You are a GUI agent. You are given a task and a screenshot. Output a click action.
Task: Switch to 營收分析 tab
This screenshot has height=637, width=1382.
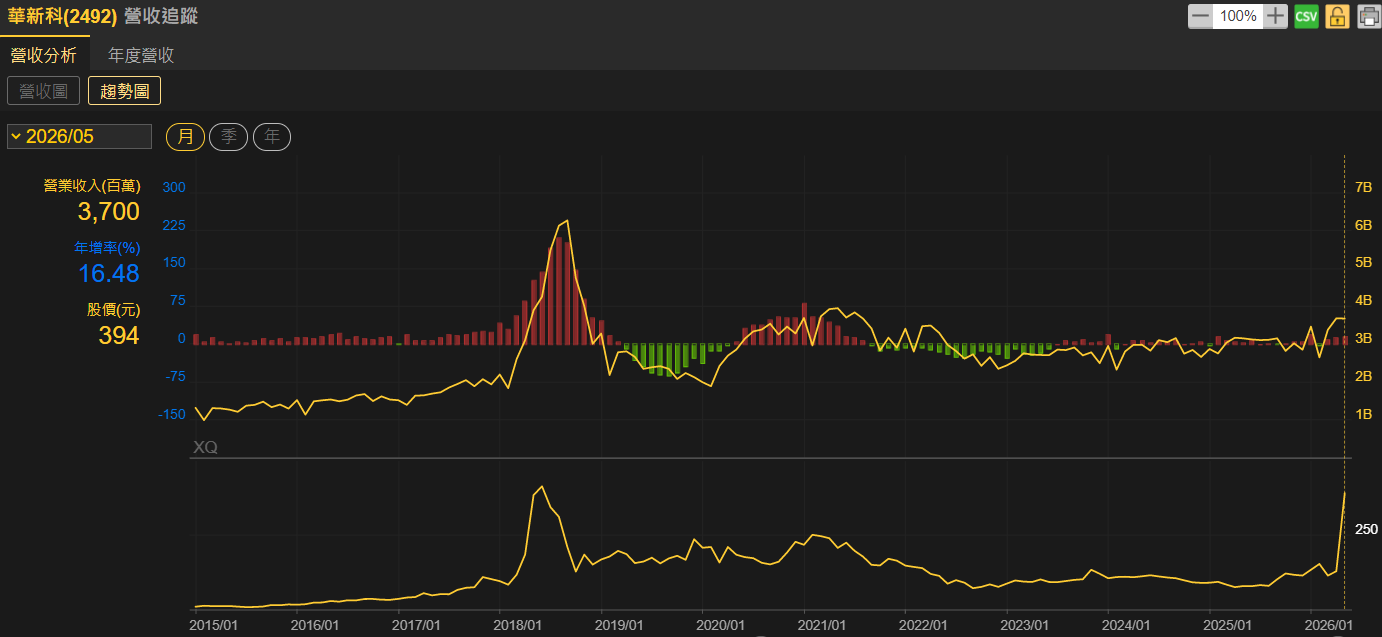coord(44,55)
